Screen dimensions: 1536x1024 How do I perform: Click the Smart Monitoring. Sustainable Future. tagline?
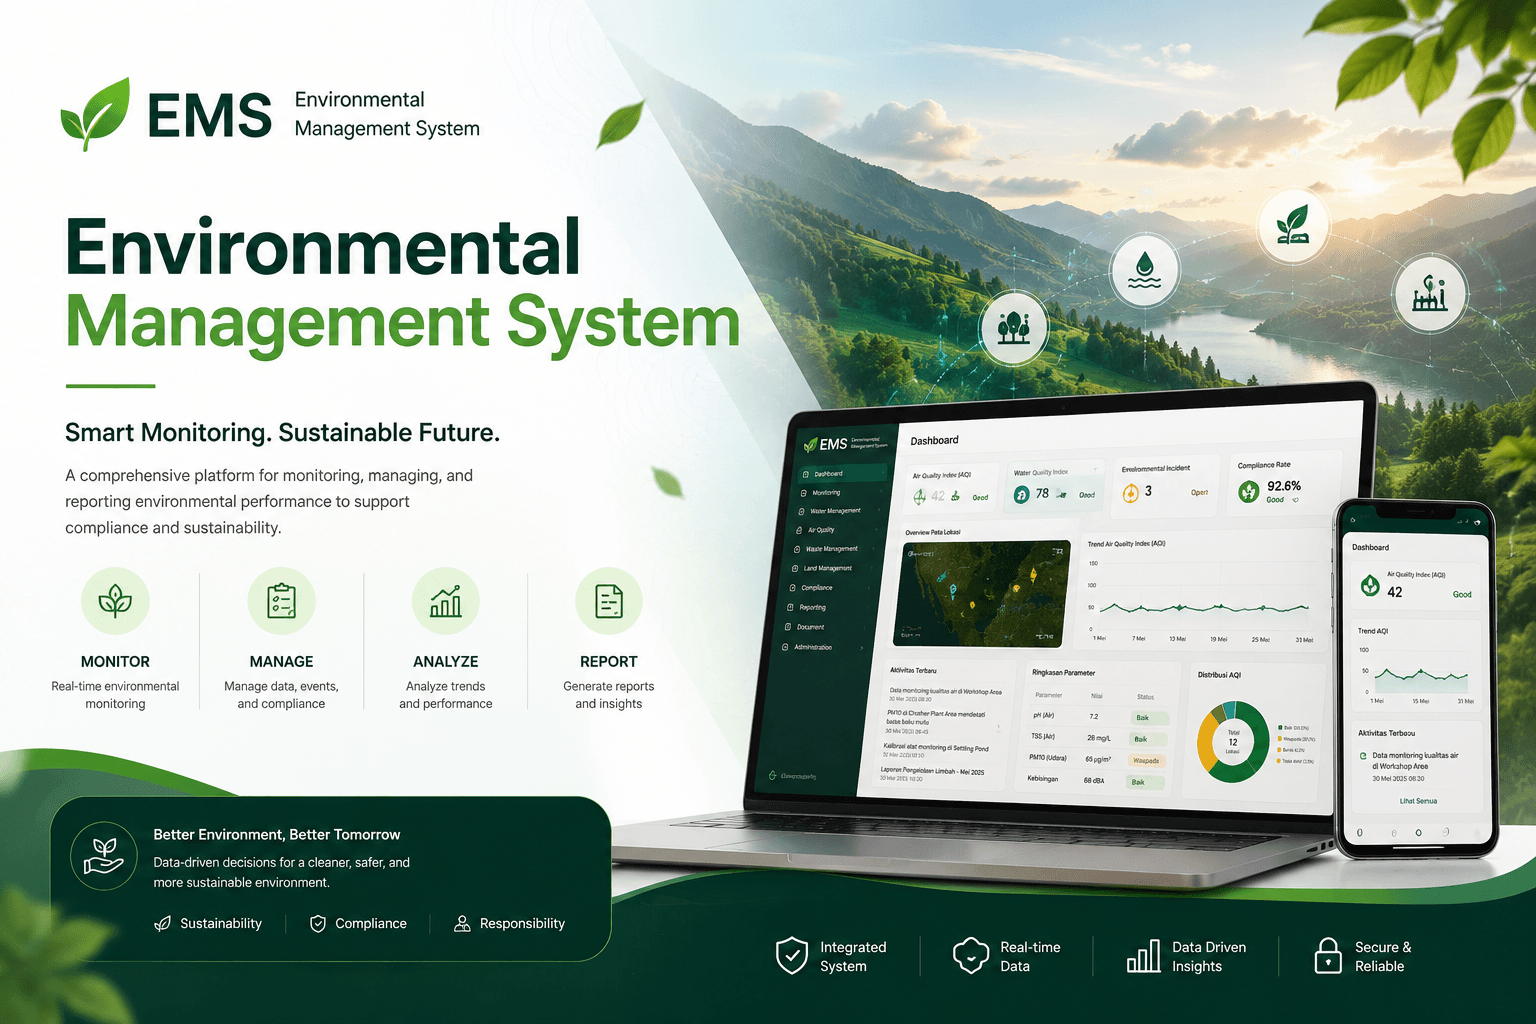pos(282,432)
